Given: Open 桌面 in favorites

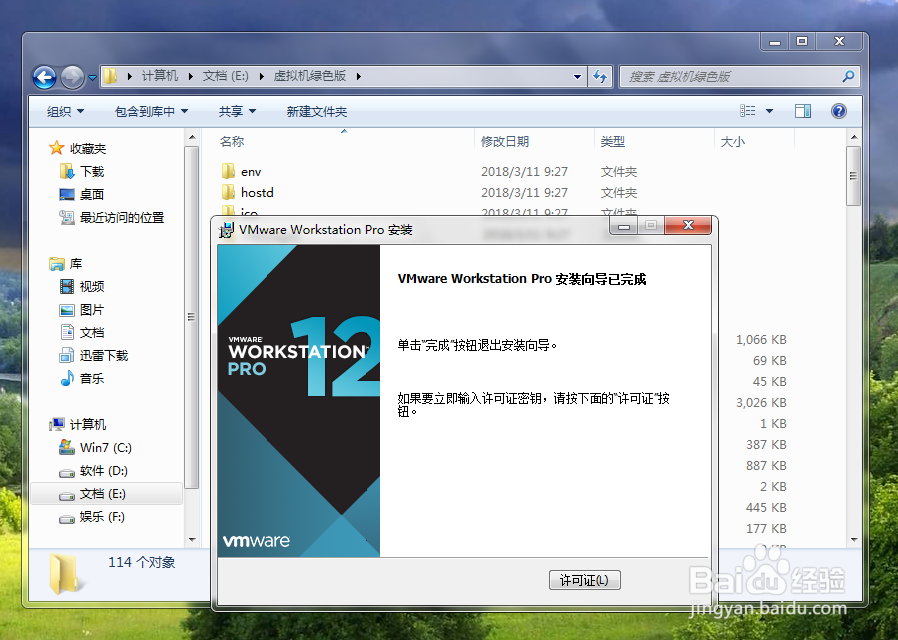Looking at the screenshot, I should [x=92, y=195].
